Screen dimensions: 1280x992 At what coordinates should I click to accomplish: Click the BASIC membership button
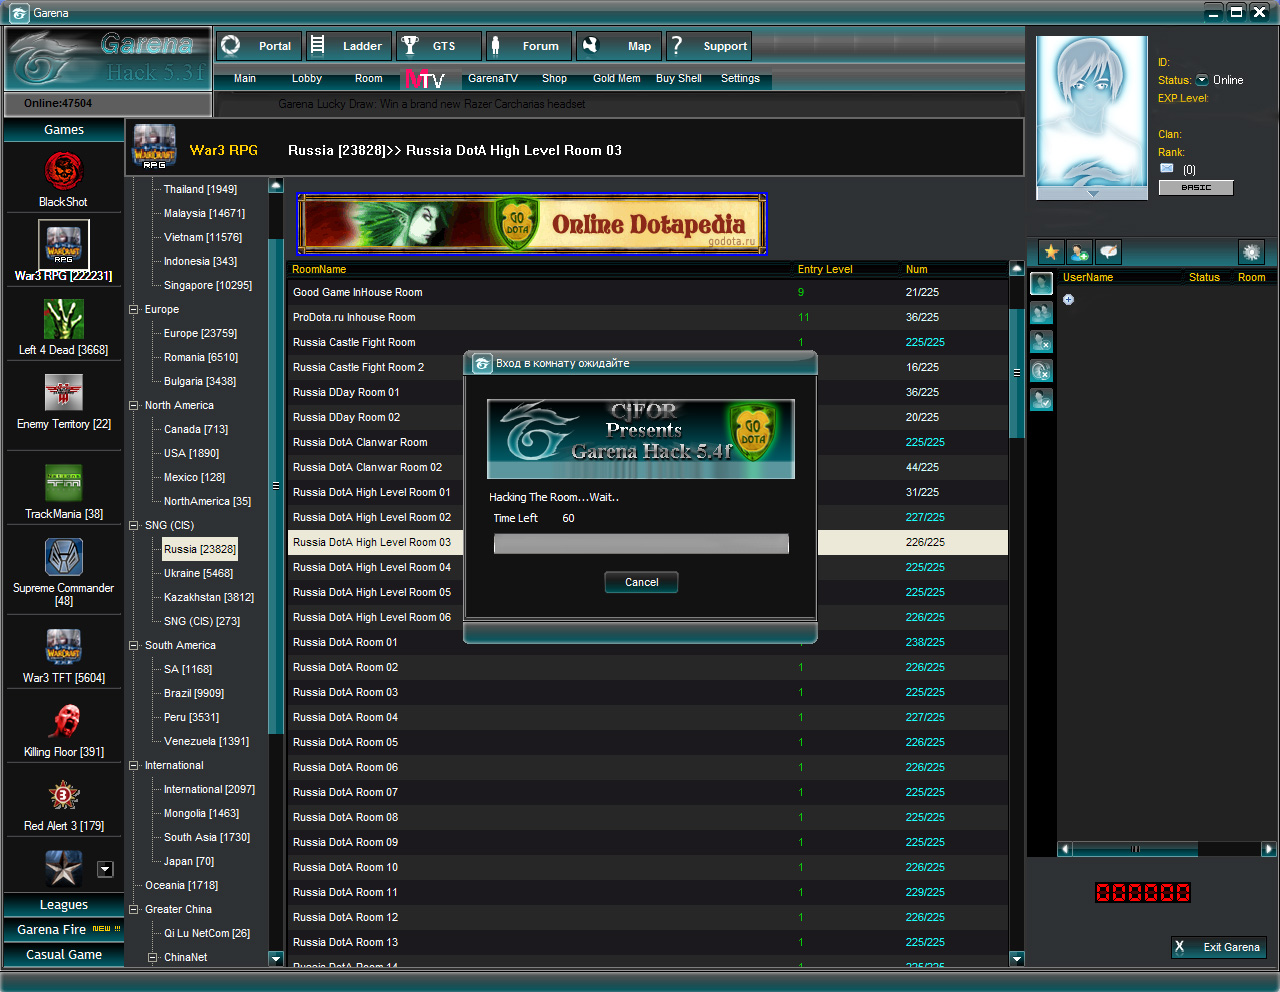click(1196, 188)
